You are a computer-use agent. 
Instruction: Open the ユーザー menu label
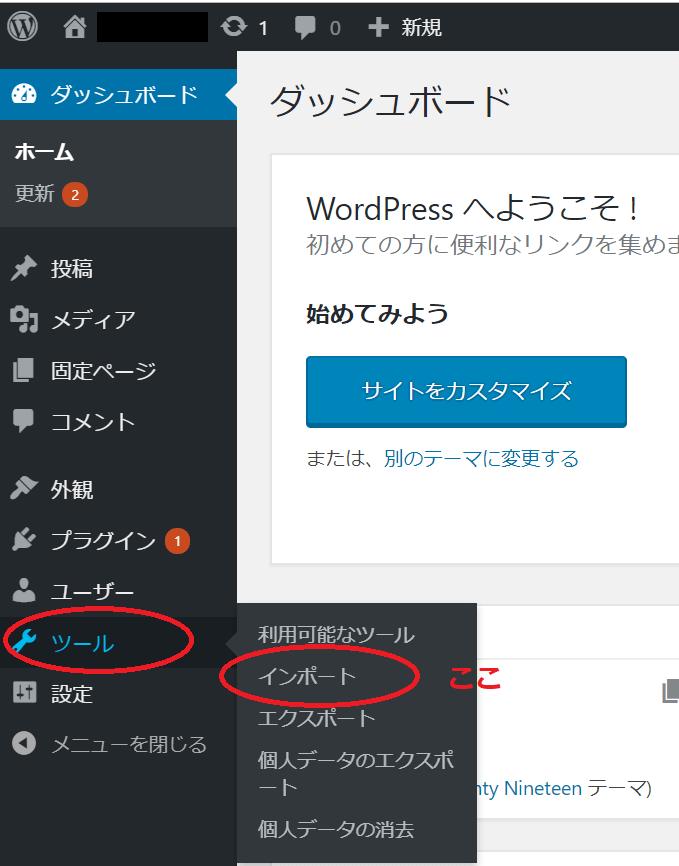(92, 592)
